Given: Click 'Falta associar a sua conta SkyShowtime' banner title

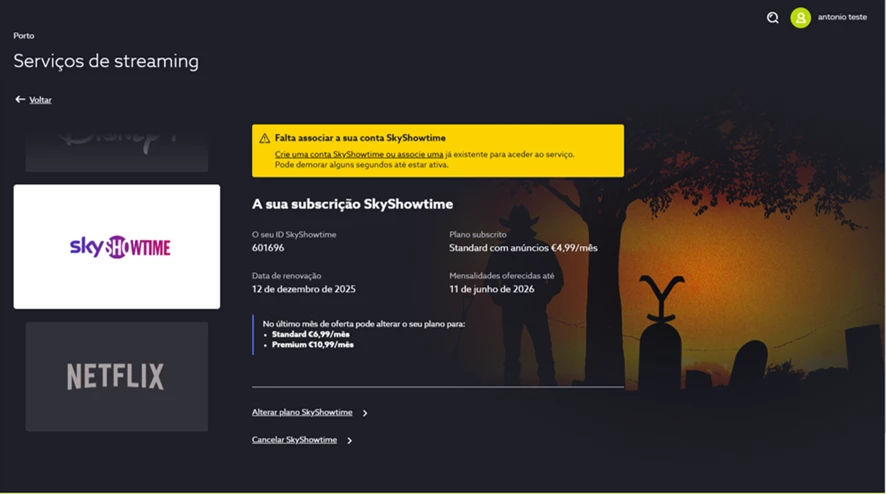Looking at the screenshot, I should [360, 138].
